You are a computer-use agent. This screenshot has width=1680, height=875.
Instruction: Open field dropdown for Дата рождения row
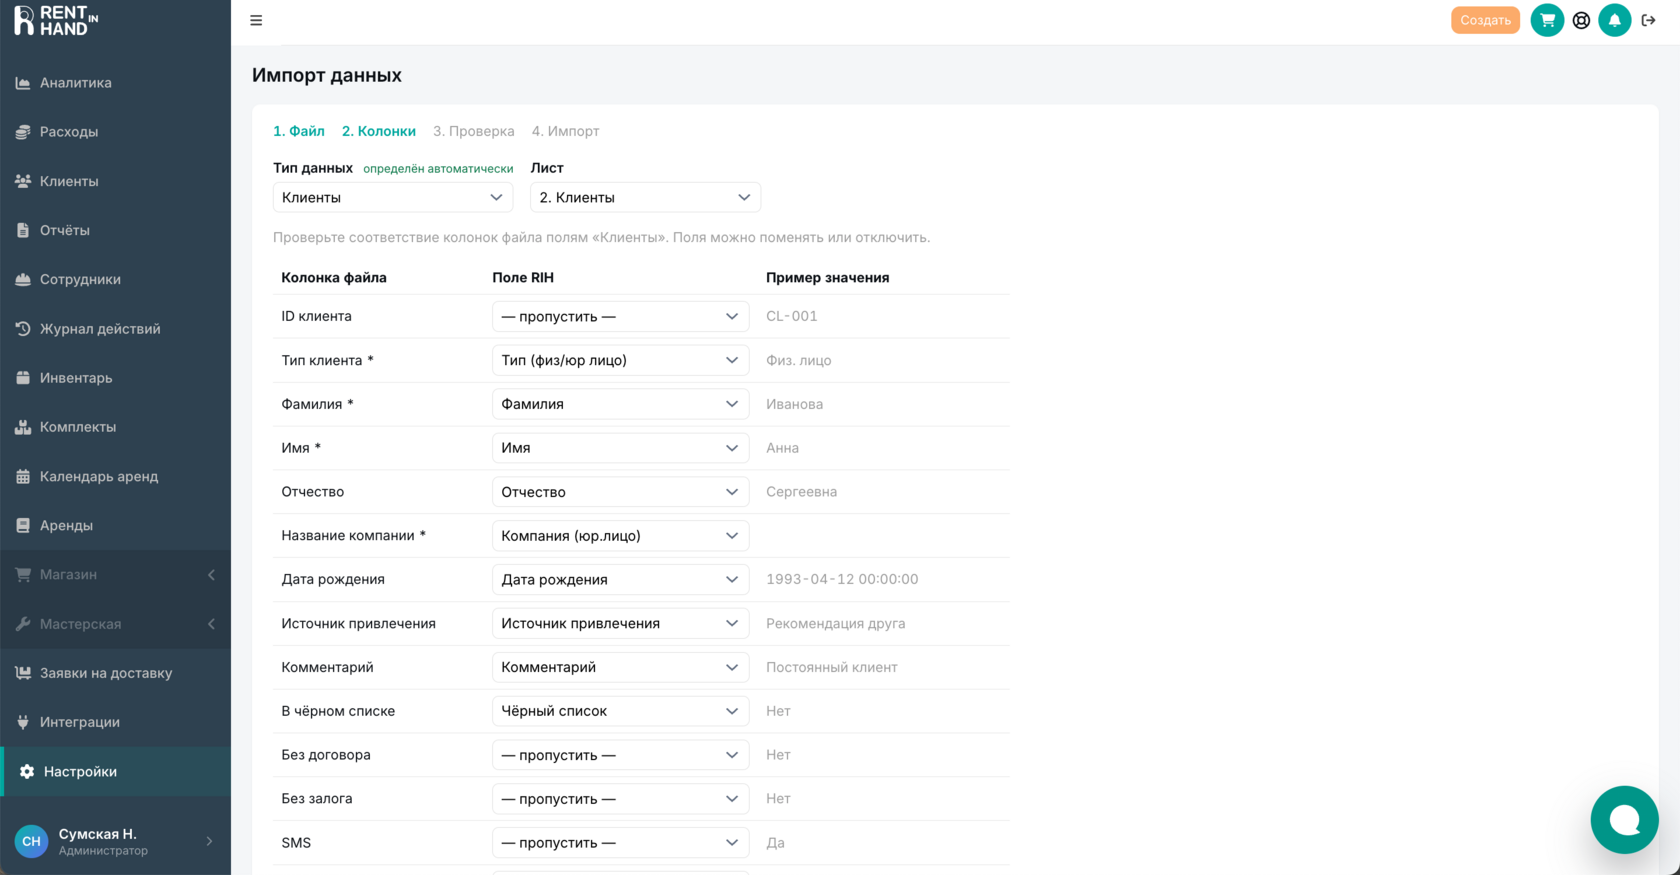point(620,579)
